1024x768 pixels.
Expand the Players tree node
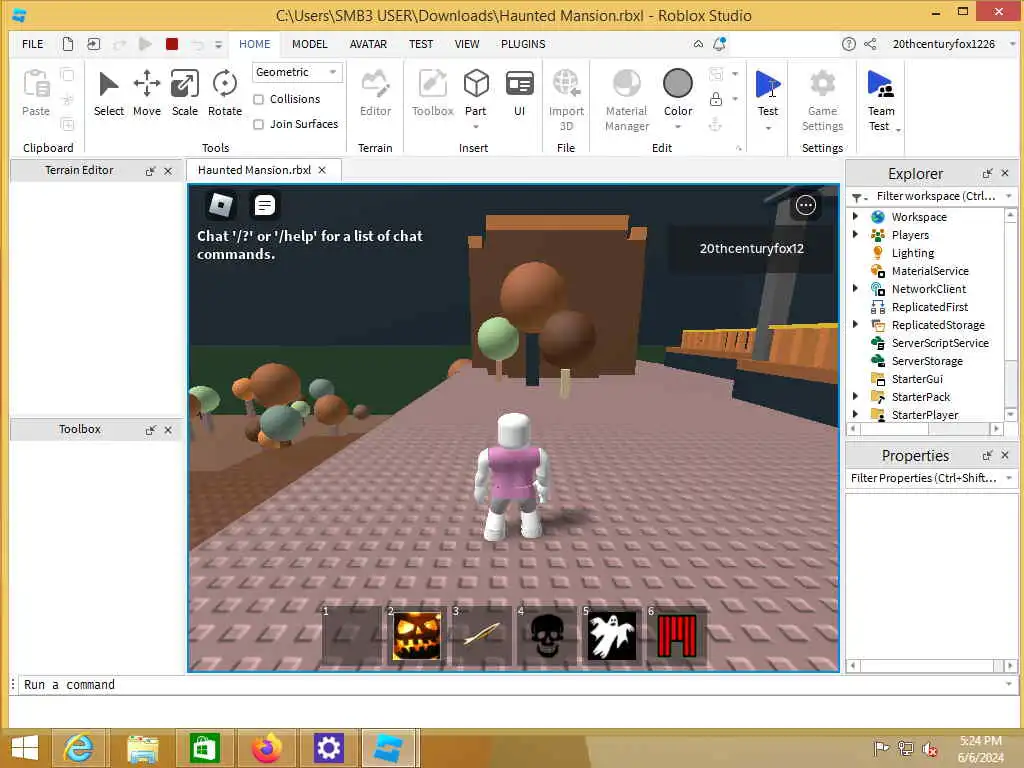pos(856,234)
